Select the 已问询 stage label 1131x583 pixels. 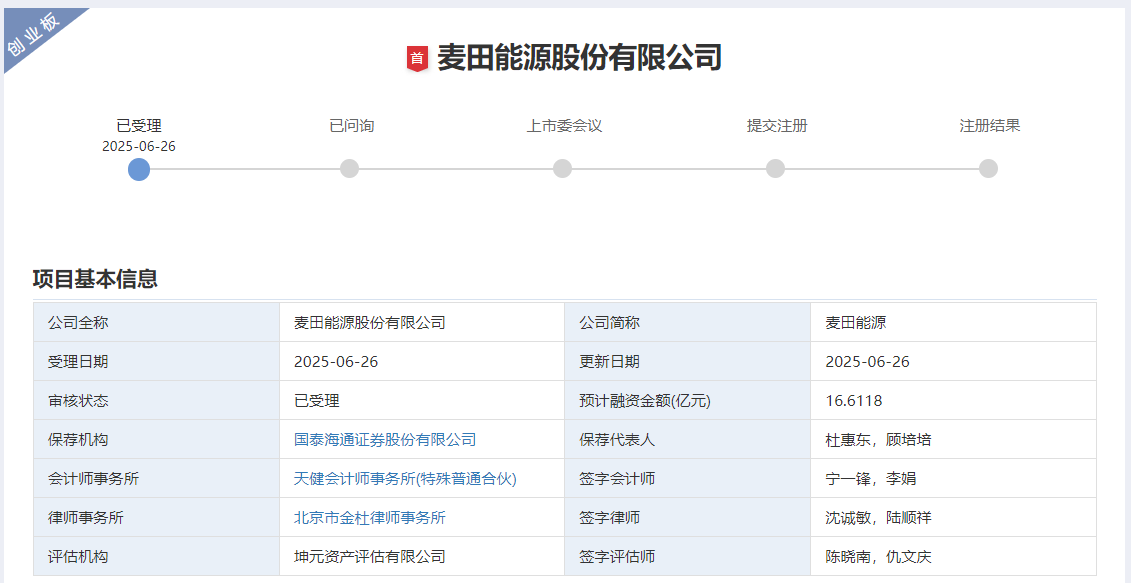click(x=350, y=125)
